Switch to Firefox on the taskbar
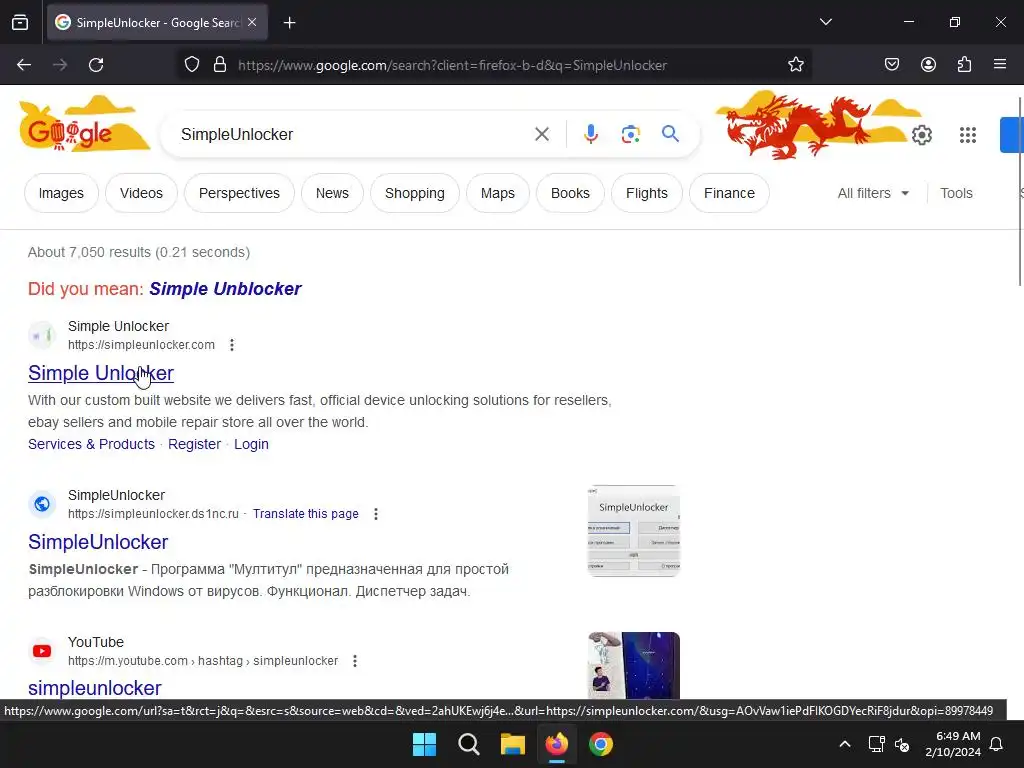Screen dimensions: 1024x768 [x=556, y=744]
